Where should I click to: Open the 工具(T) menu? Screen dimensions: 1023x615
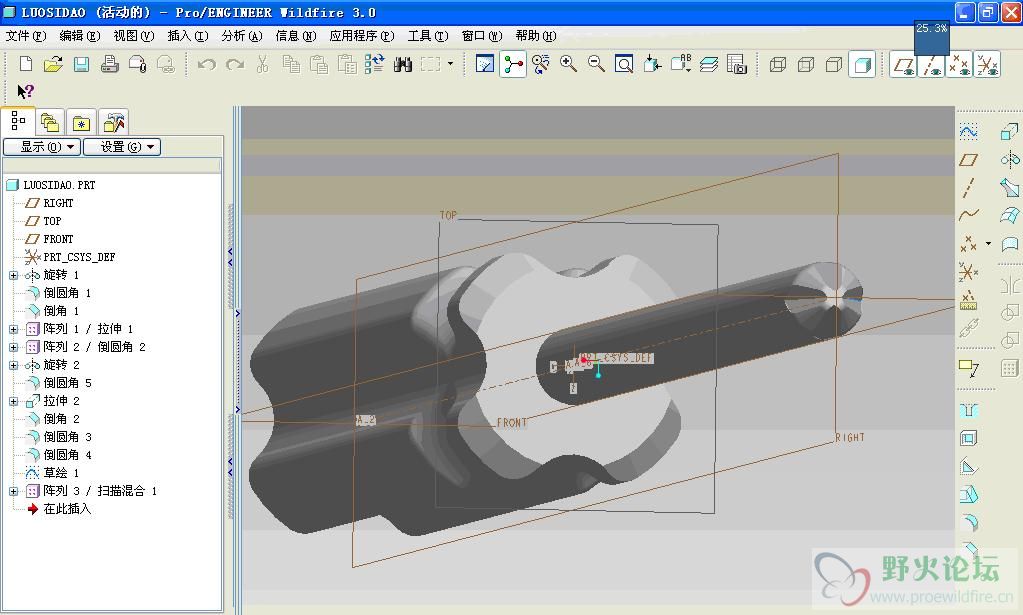(428, 36)
